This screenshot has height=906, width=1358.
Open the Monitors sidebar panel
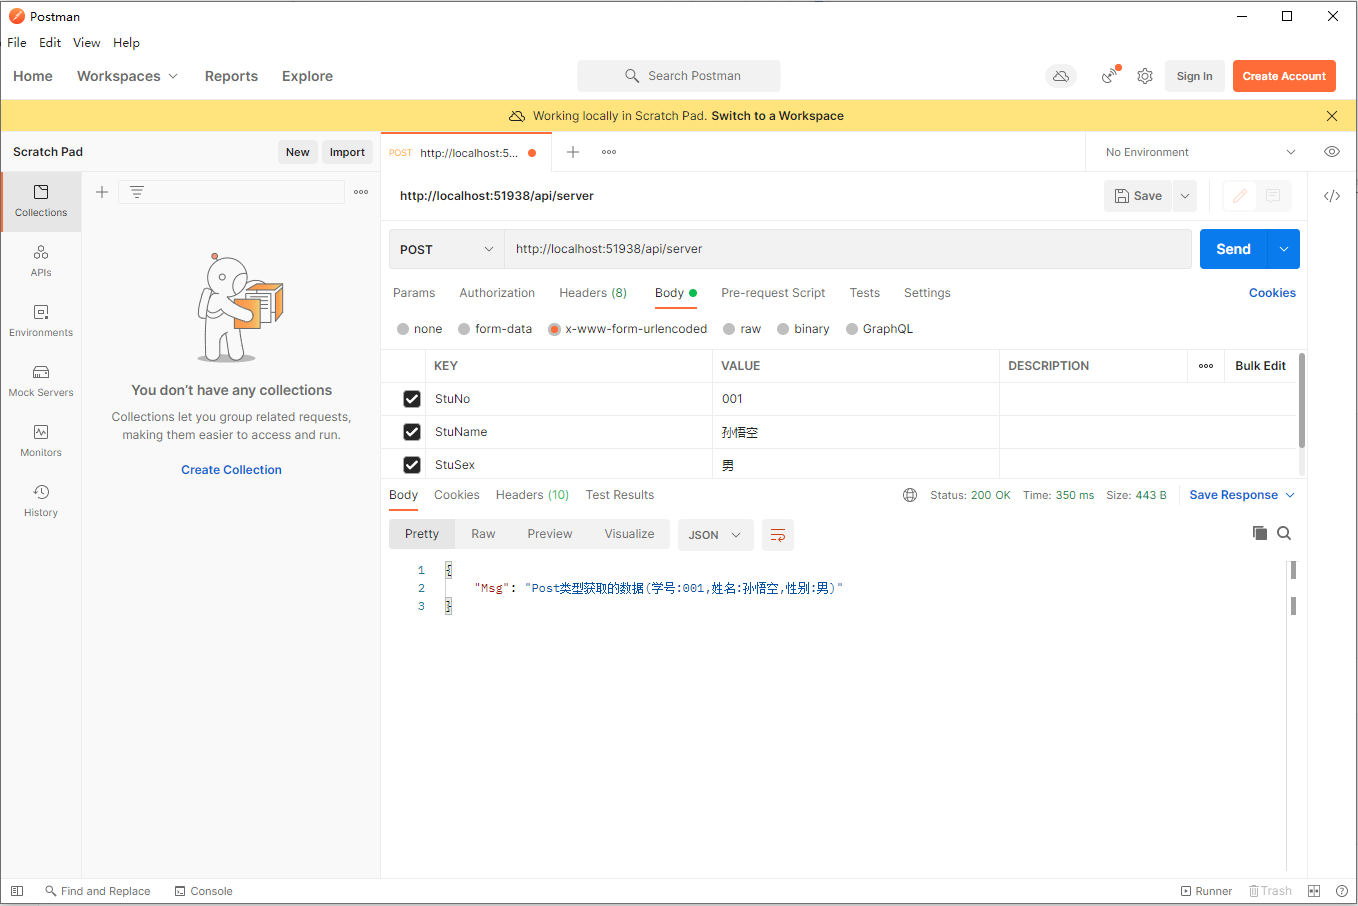click(41, 441)
